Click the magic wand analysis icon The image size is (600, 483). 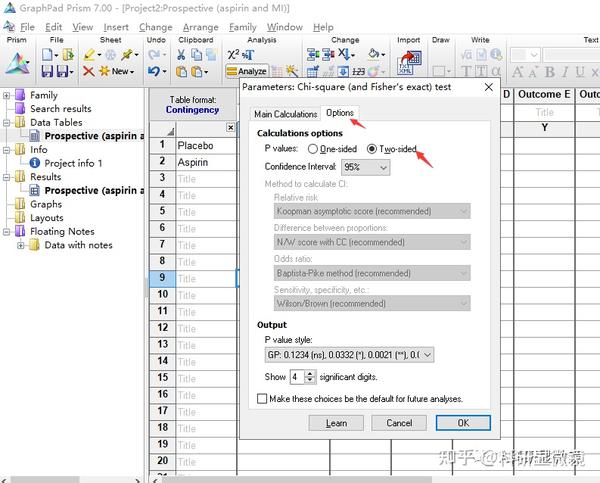292,71
